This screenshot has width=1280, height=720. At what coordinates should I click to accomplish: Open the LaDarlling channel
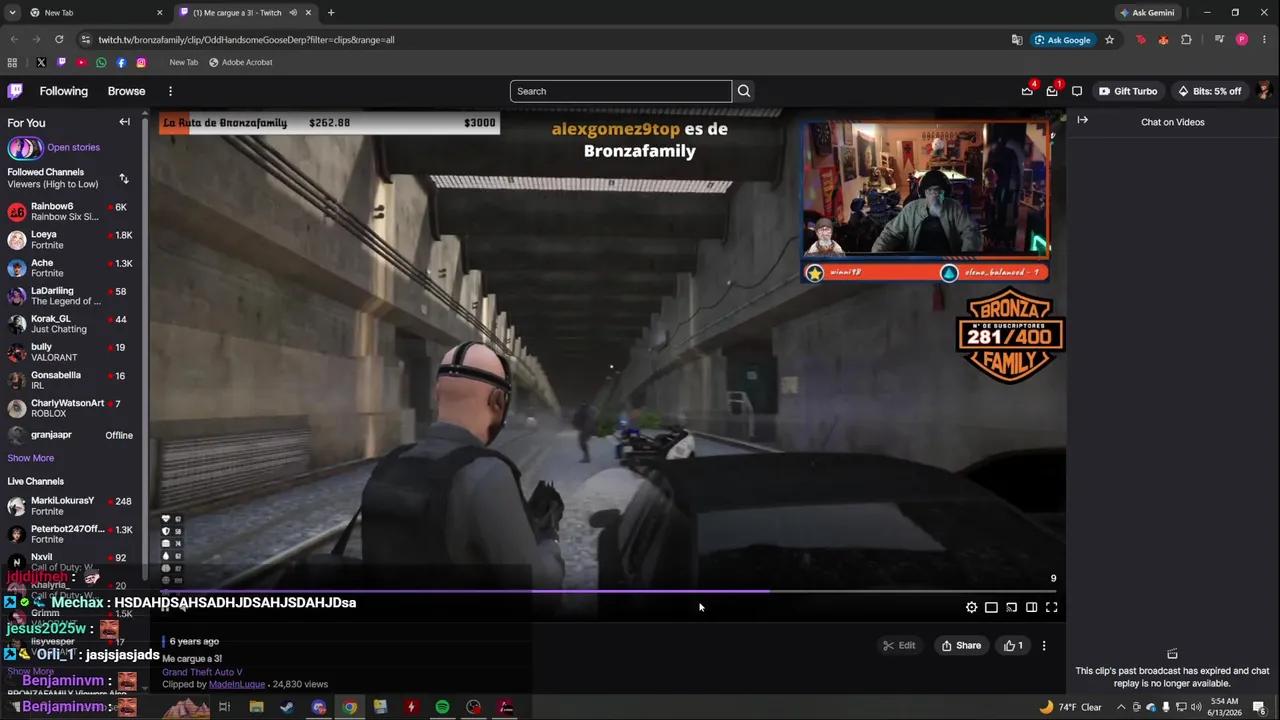[x=70, y=296]
